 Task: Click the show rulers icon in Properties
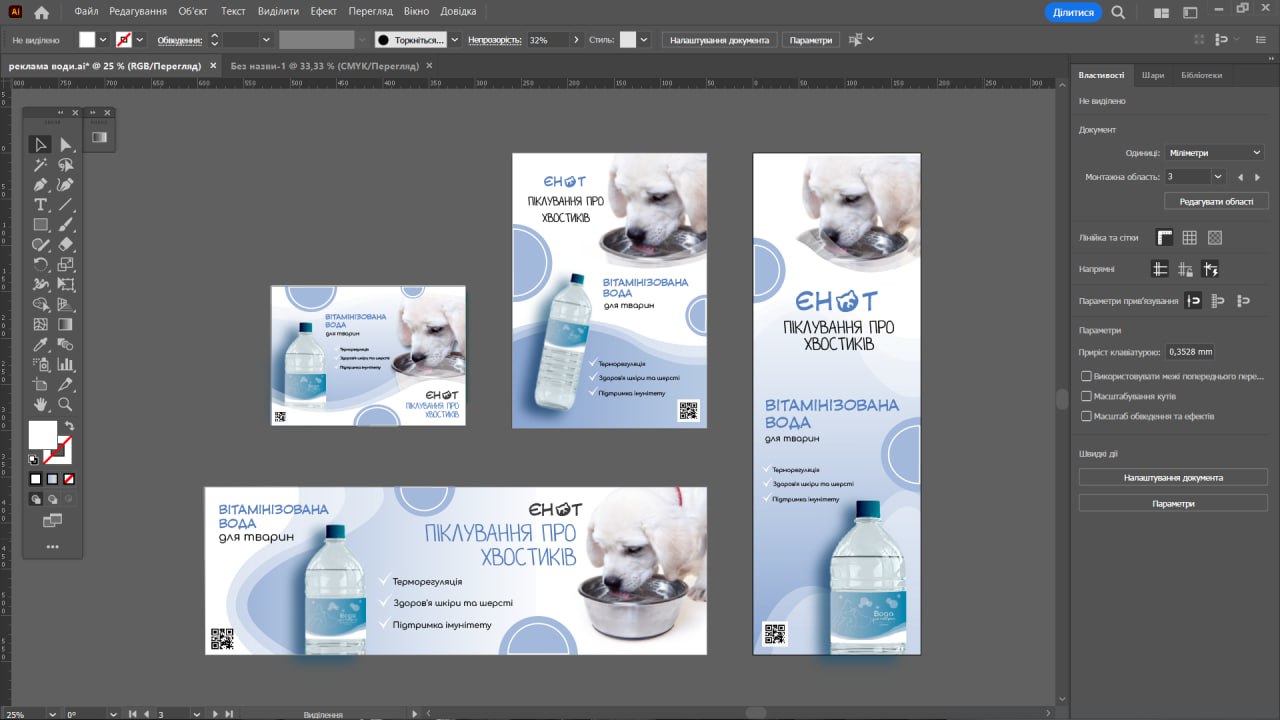tap(1164, 238)
